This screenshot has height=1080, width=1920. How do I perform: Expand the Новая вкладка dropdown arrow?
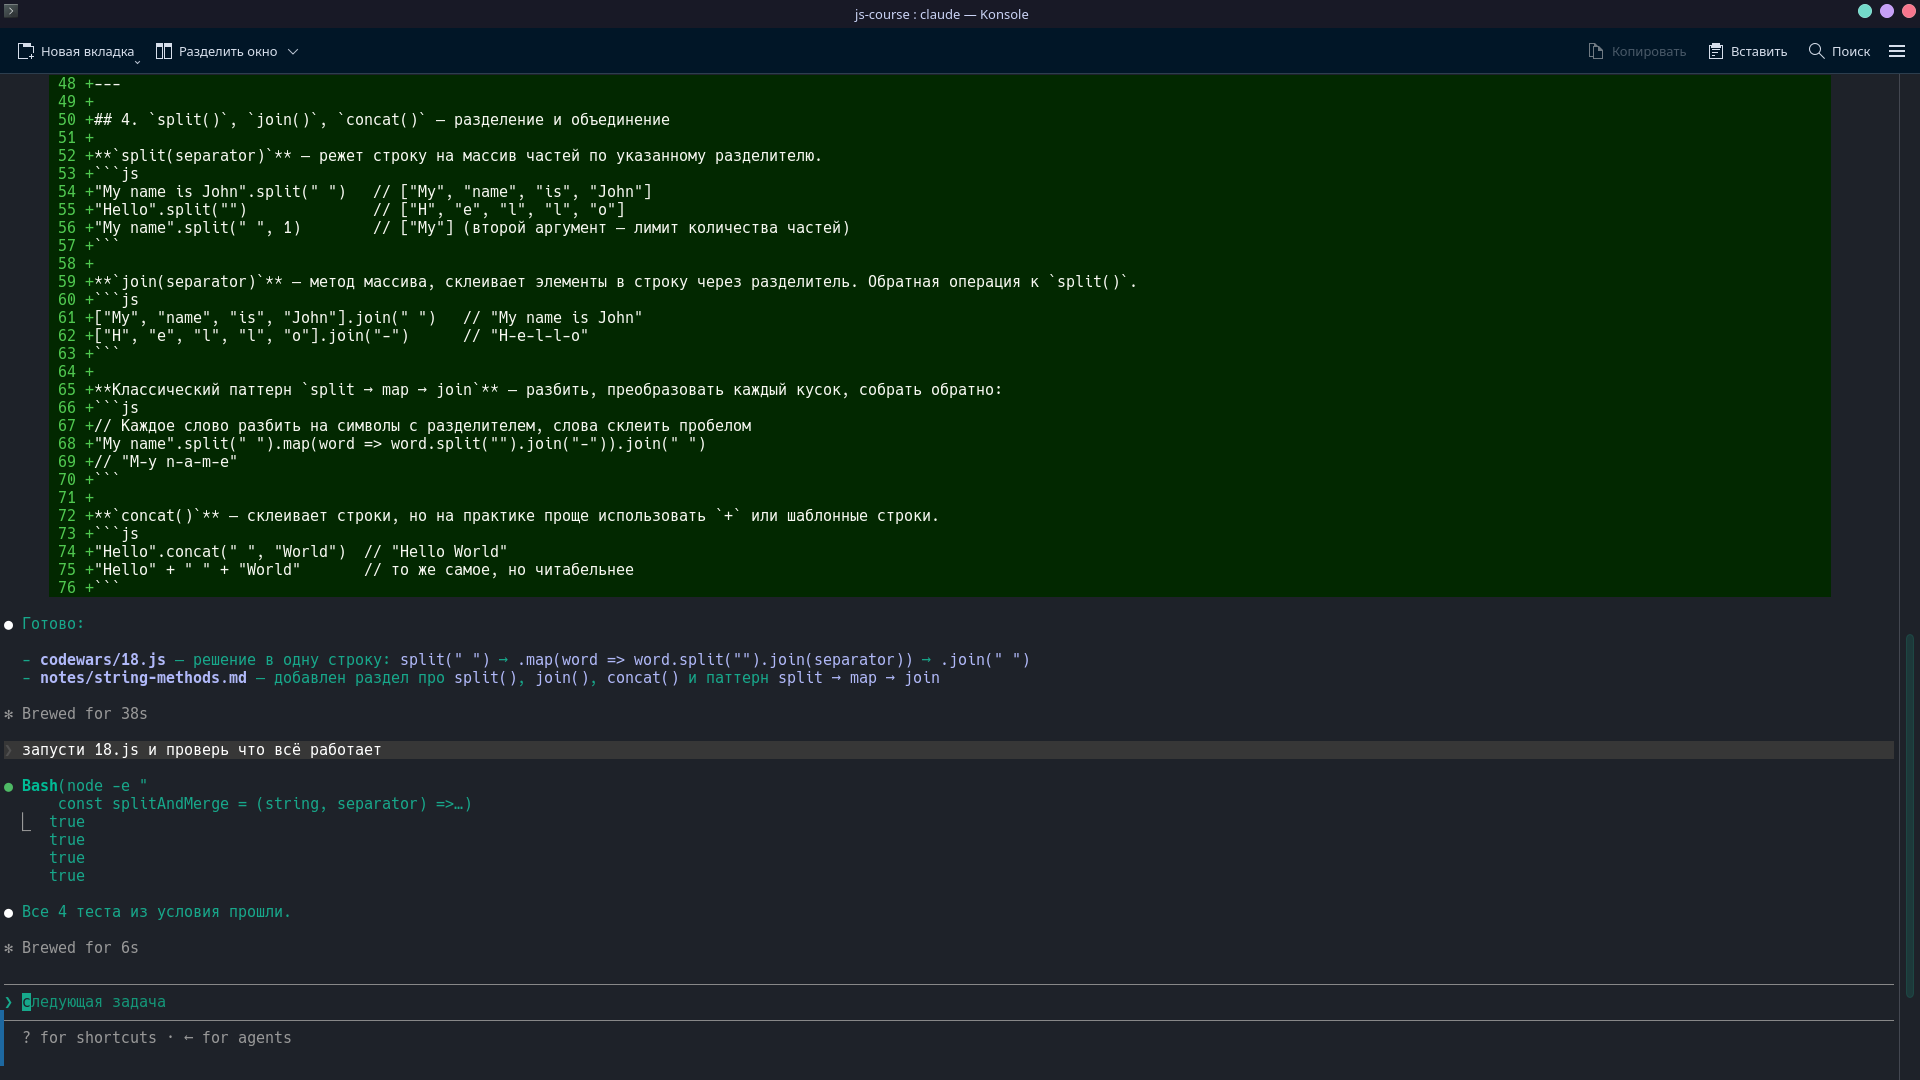coord(137,61)
